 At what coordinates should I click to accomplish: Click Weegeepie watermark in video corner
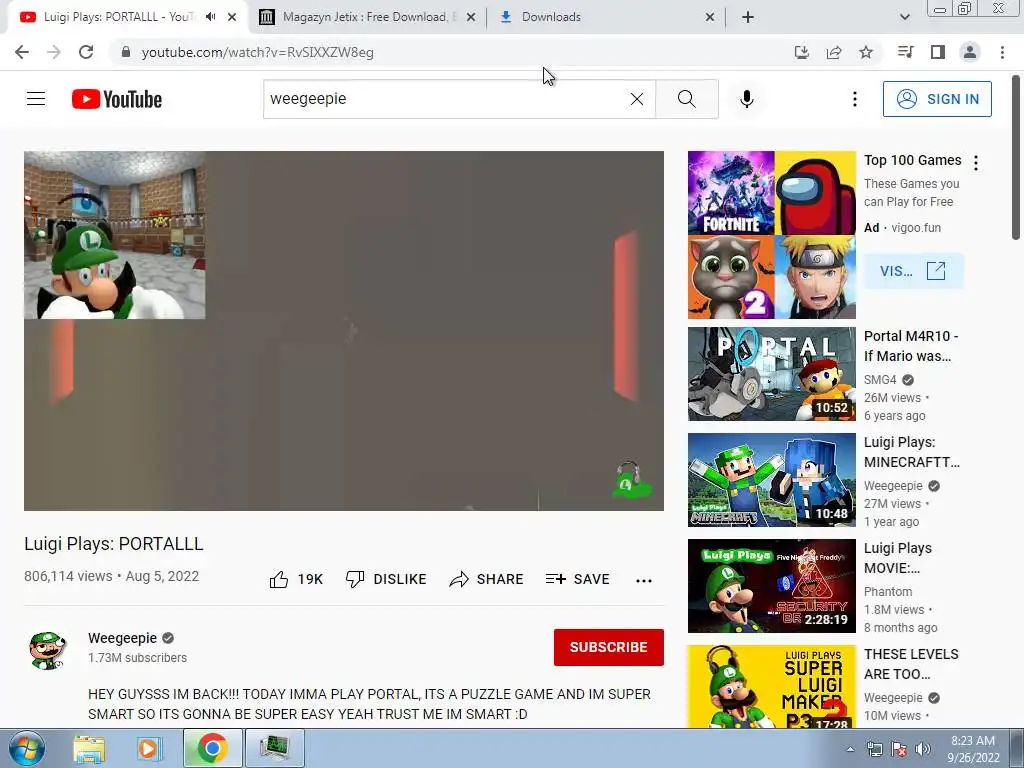[x=630, y=481]
